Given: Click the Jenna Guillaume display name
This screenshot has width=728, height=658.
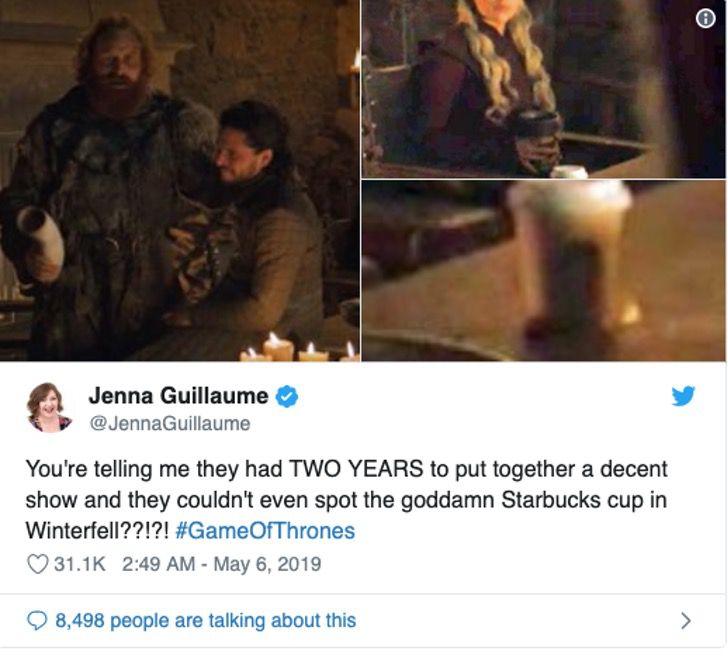Looking at the screenshot, I should [178, 396].
